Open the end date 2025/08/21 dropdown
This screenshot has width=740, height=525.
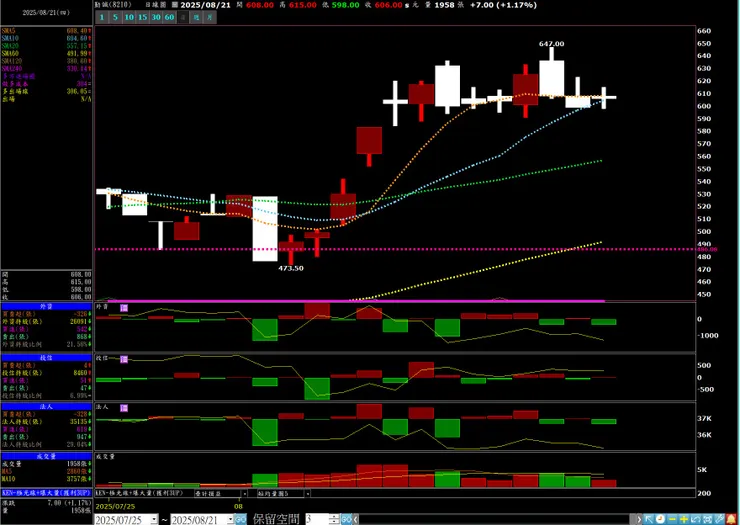pos(230,519)
